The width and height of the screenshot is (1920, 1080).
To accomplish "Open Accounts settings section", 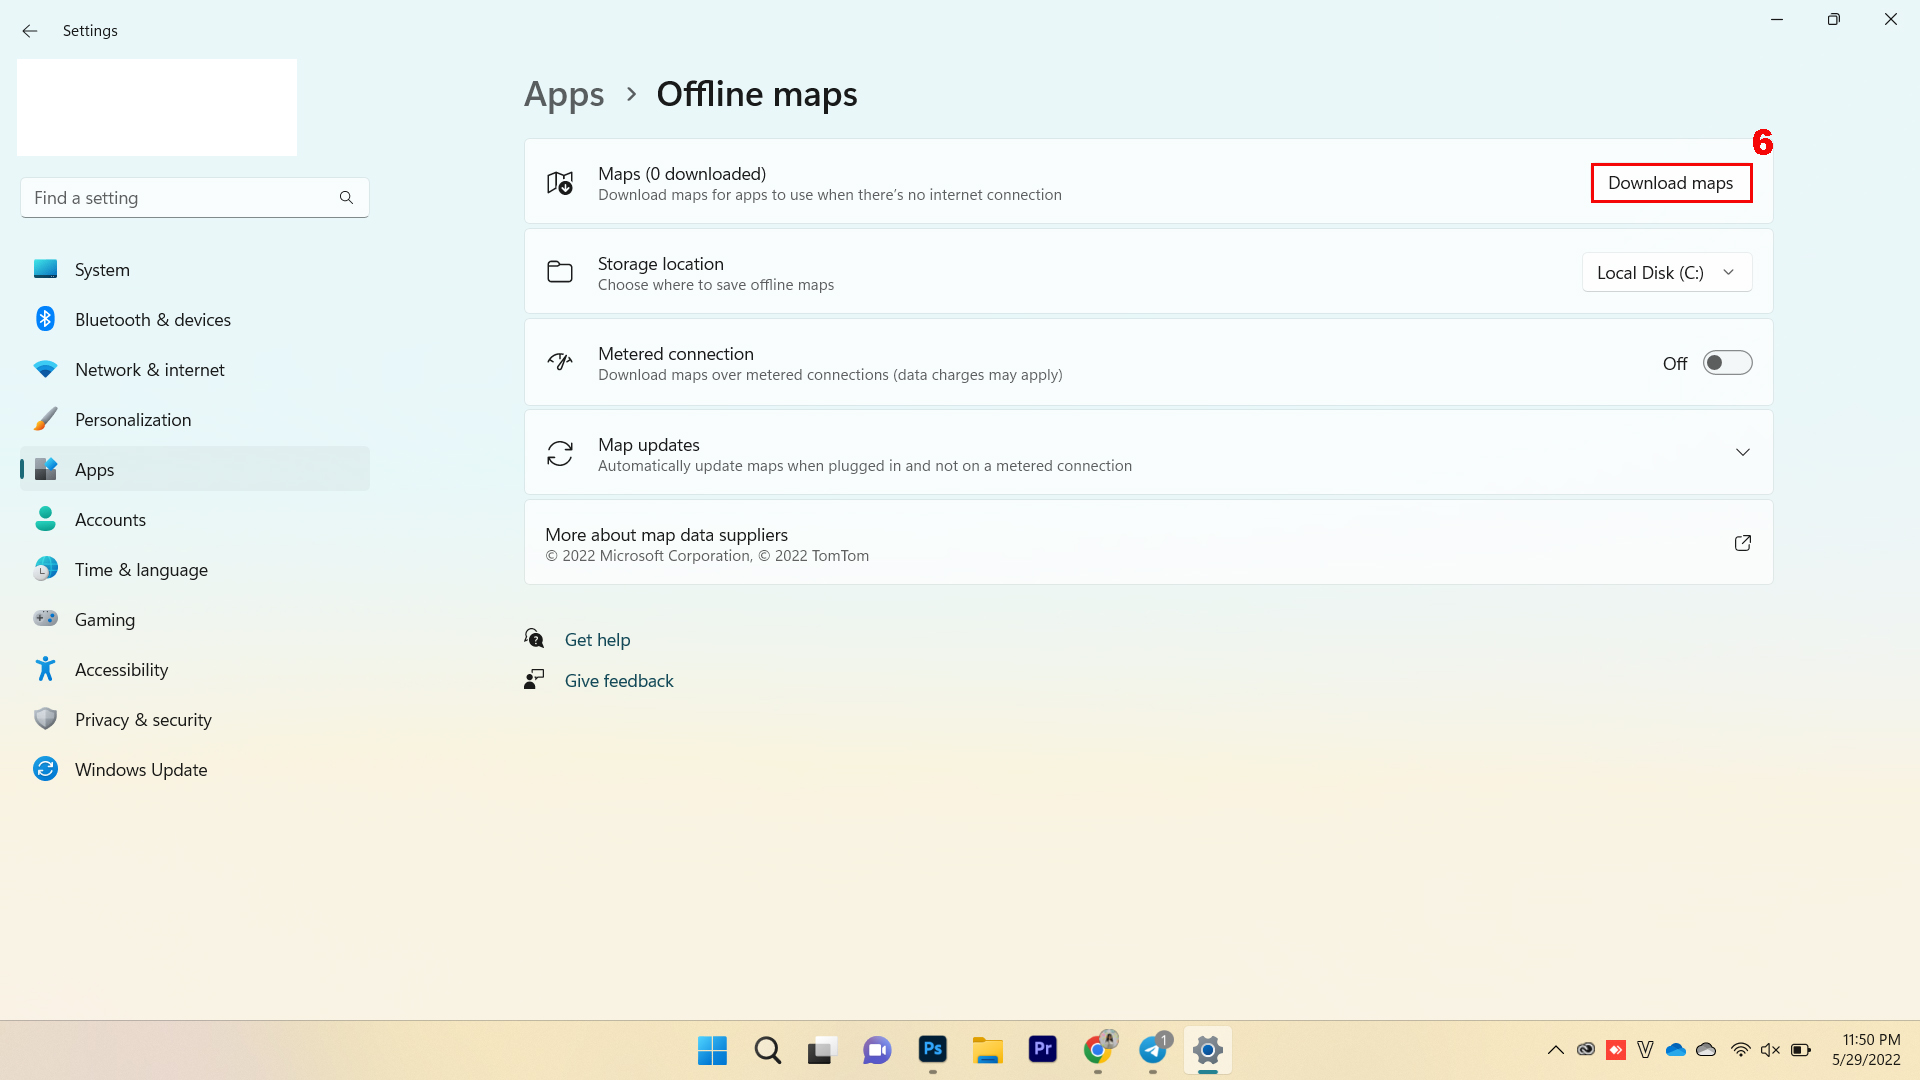I will [109, 518].
